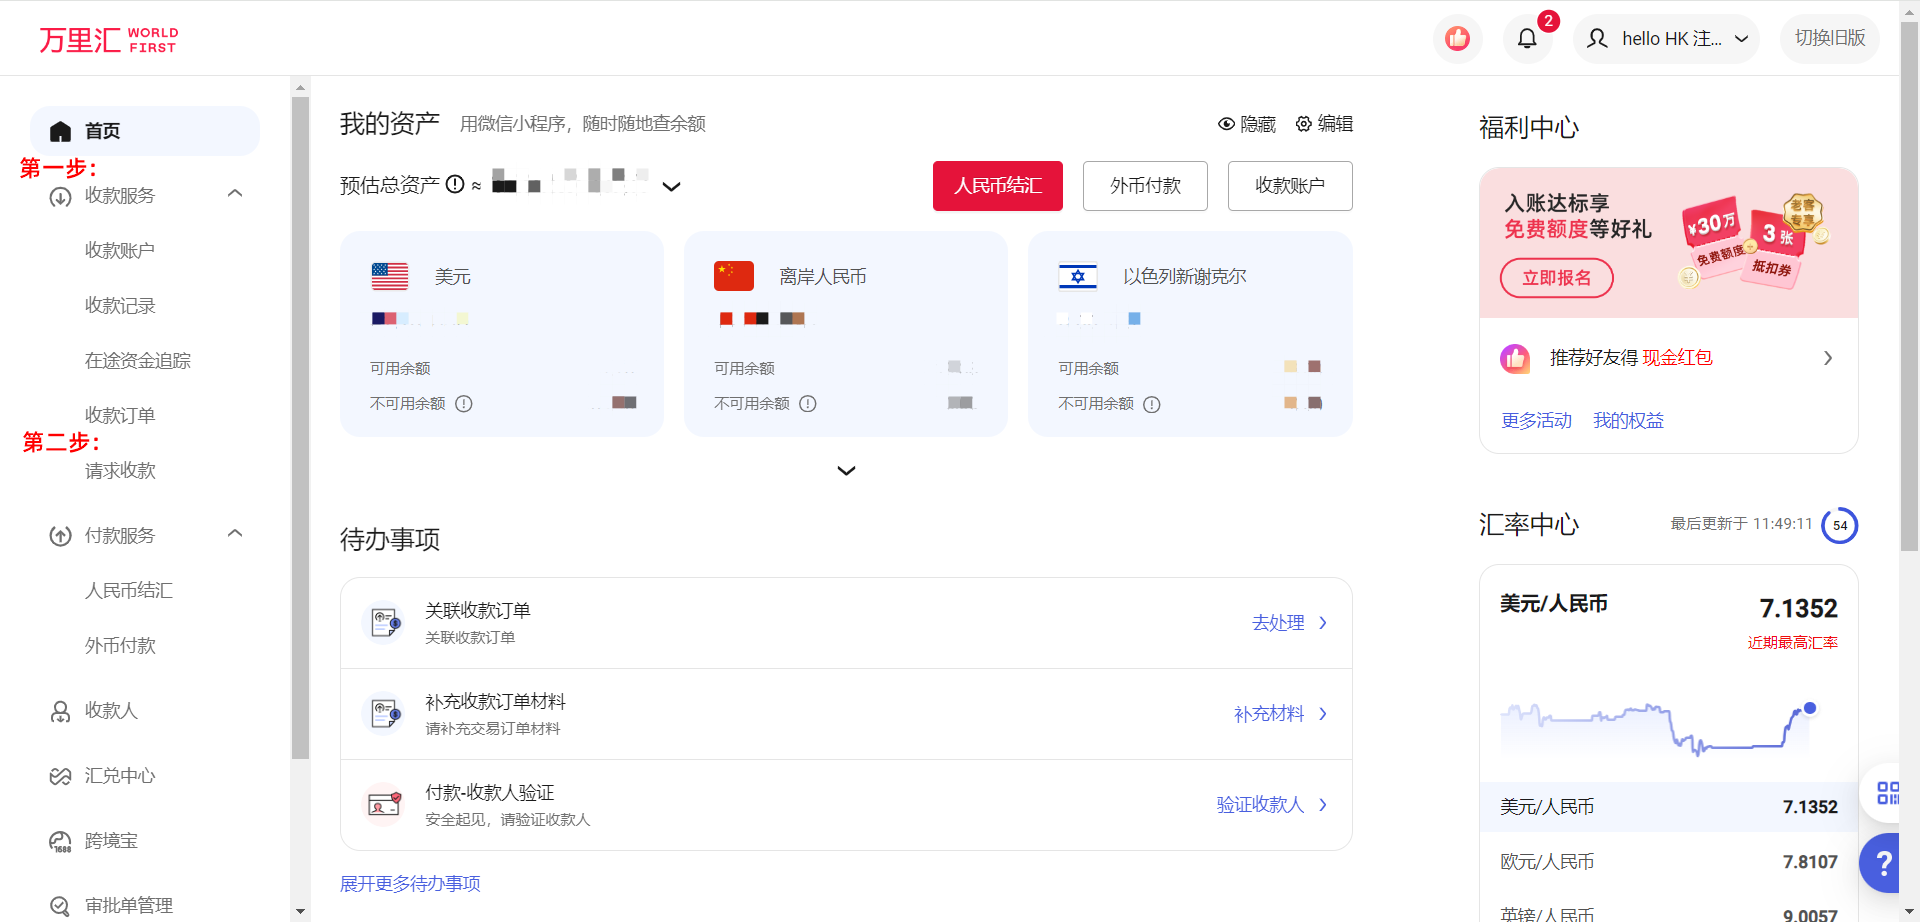The width and height of the screenshot is (1920, 922).
Task: Click 展开更多待办事项 link
Action: (410, 884)
